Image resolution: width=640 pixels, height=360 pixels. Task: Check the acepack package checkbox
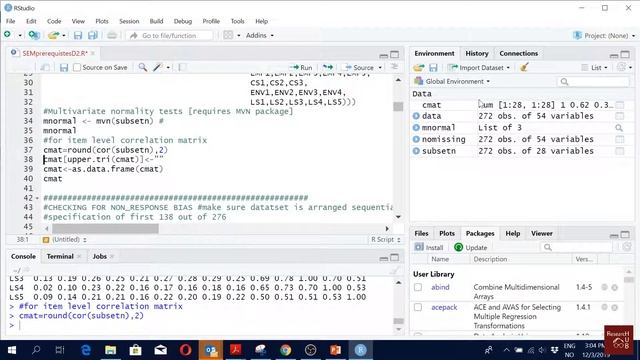pyautogui.click(x=418, y=307)
